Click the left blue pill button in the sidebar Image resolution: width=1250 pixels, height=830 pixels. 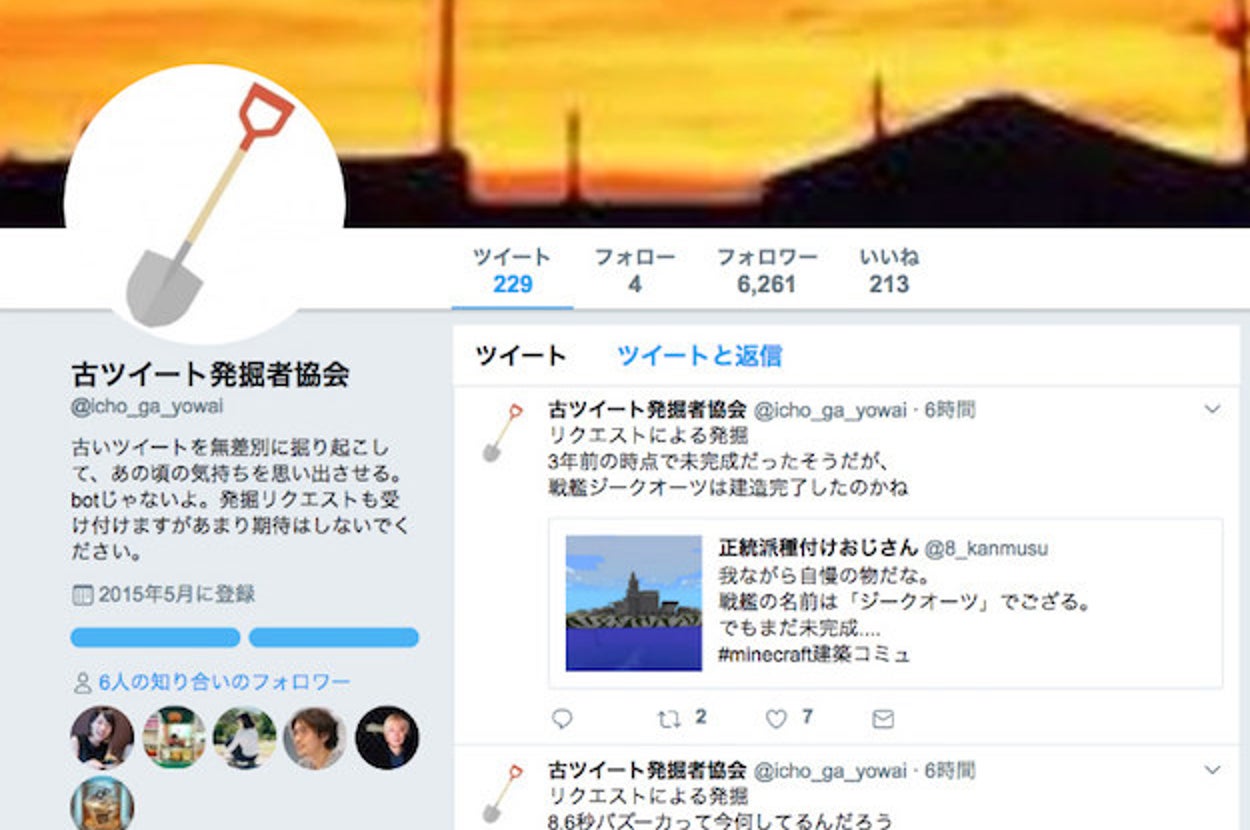coord(155,638)
